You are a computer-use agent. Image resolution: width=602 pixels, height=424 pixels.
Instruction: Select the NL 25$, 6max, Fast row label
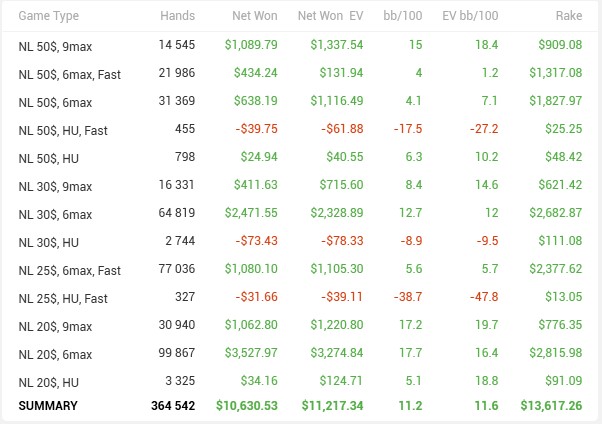pyautogui.click(x=69, y=270)
